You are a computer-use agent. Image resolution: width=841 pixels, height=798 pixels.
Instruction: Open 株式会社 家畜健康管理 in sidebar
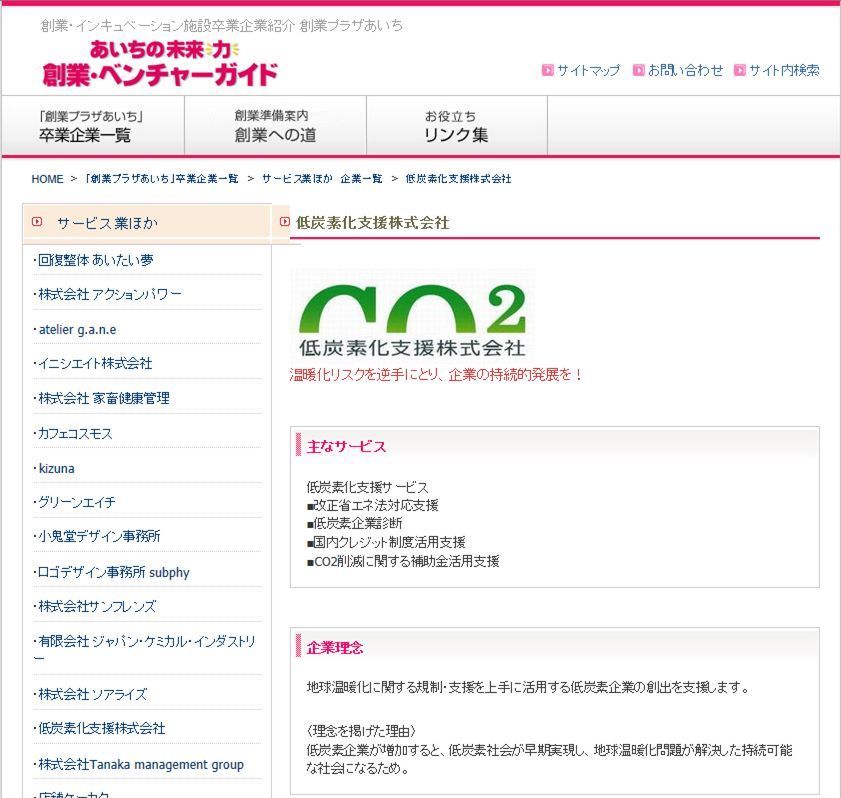(x=104, y=398)
